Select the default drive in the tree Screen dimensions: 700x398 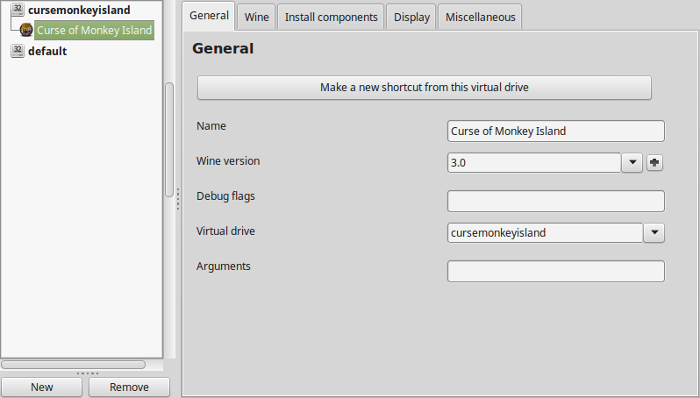(x=47, y=51)
